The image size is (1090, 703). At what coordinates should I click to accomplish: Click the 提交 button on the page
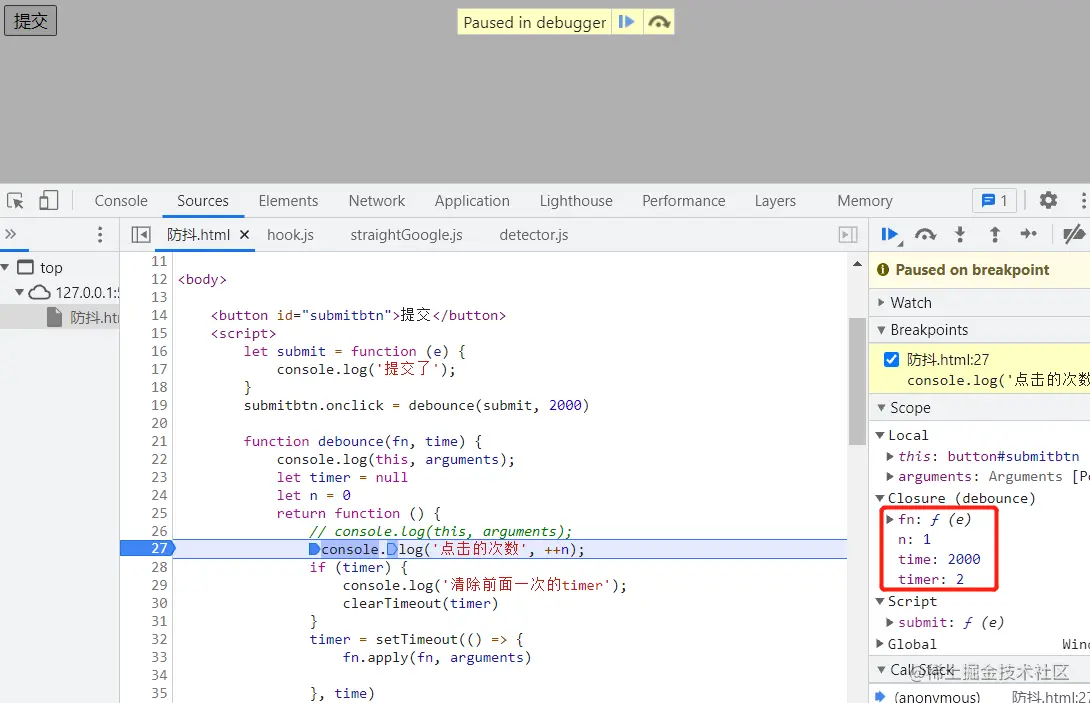[31, 20]
